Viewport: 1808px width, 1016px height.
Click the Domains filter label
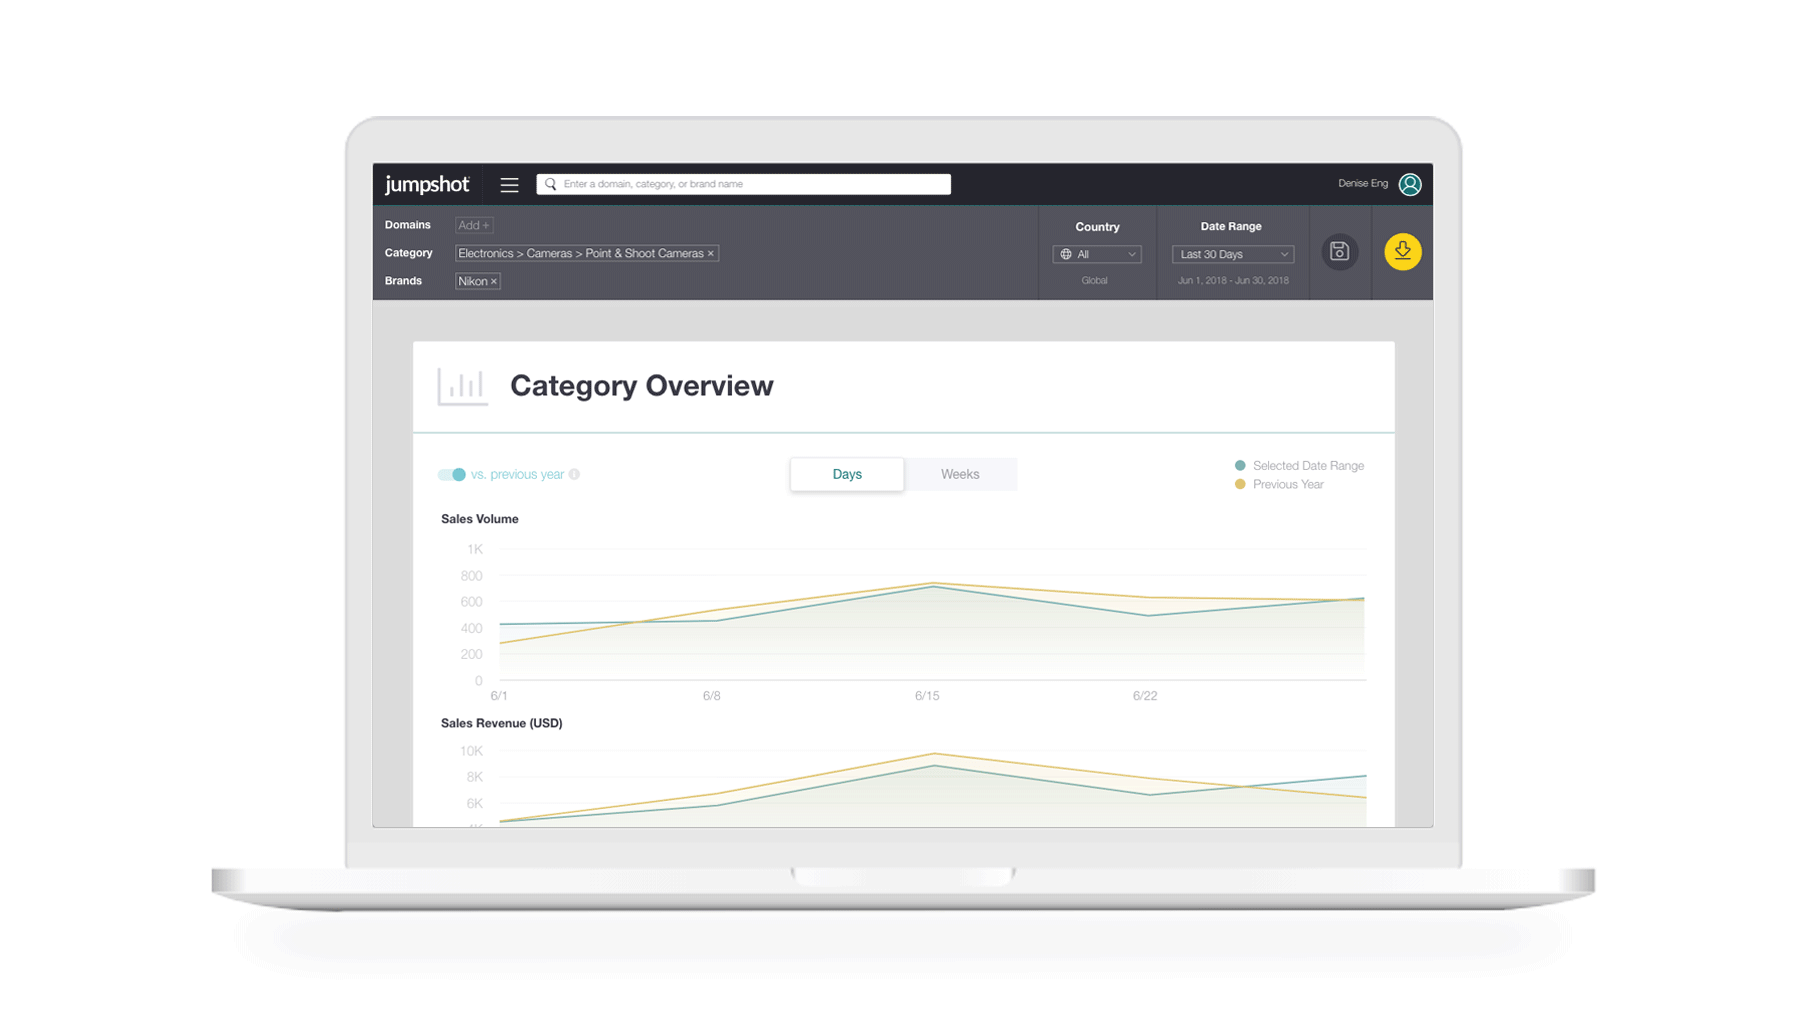click(408, 225)
